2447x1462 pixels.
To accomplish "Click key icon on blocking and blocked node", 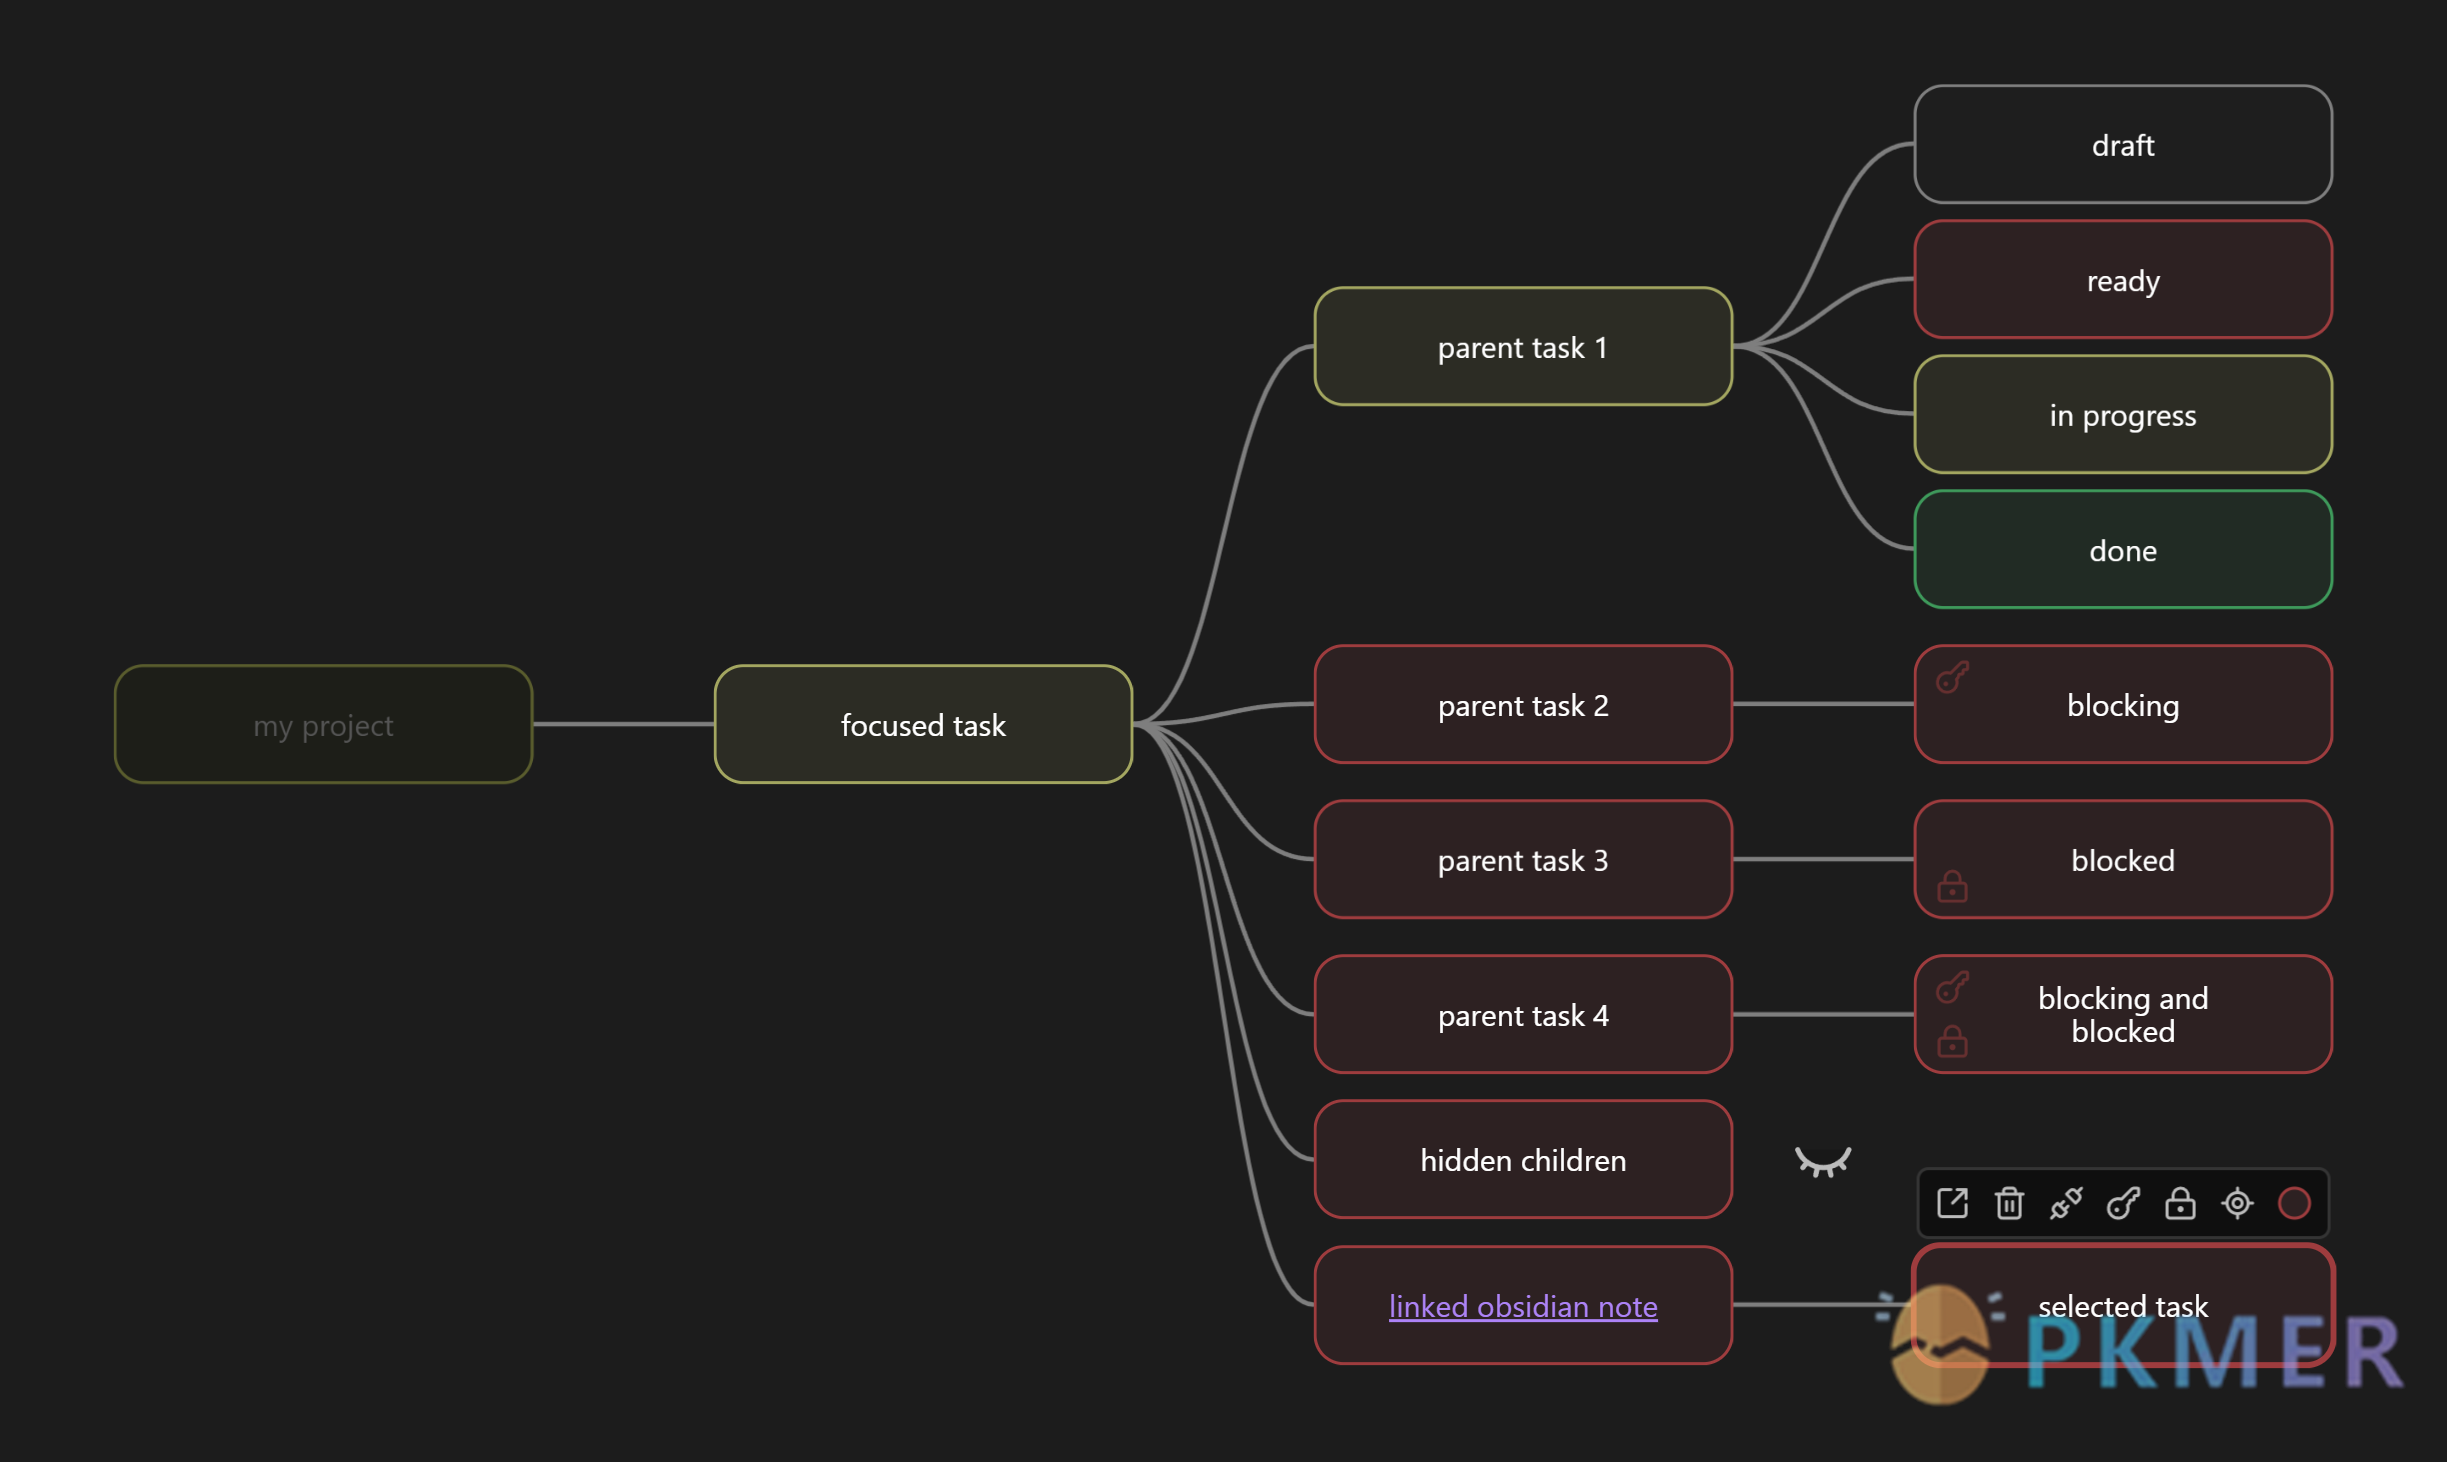I will (x=1952, y=987).
